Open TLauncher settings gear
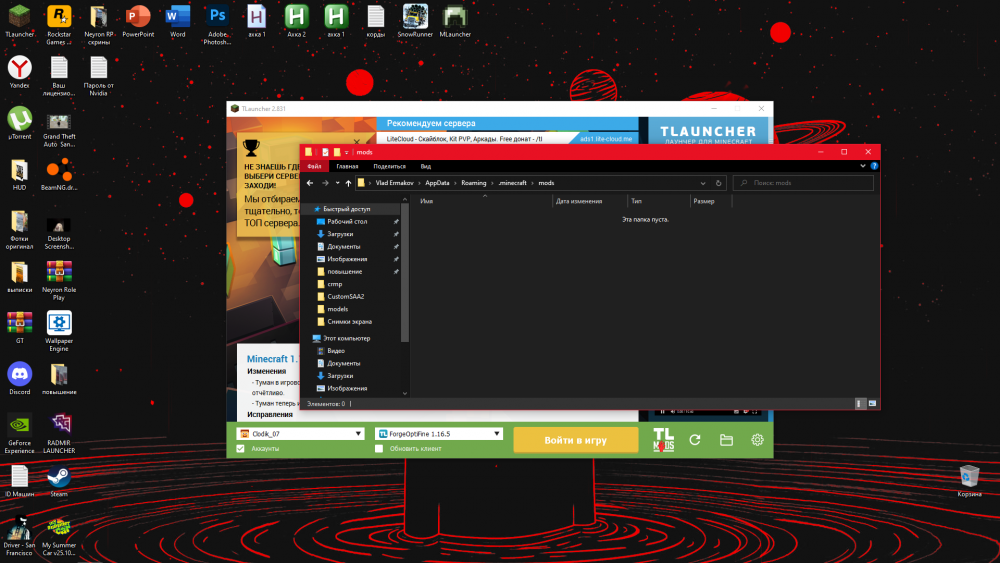 pos(757,439)
